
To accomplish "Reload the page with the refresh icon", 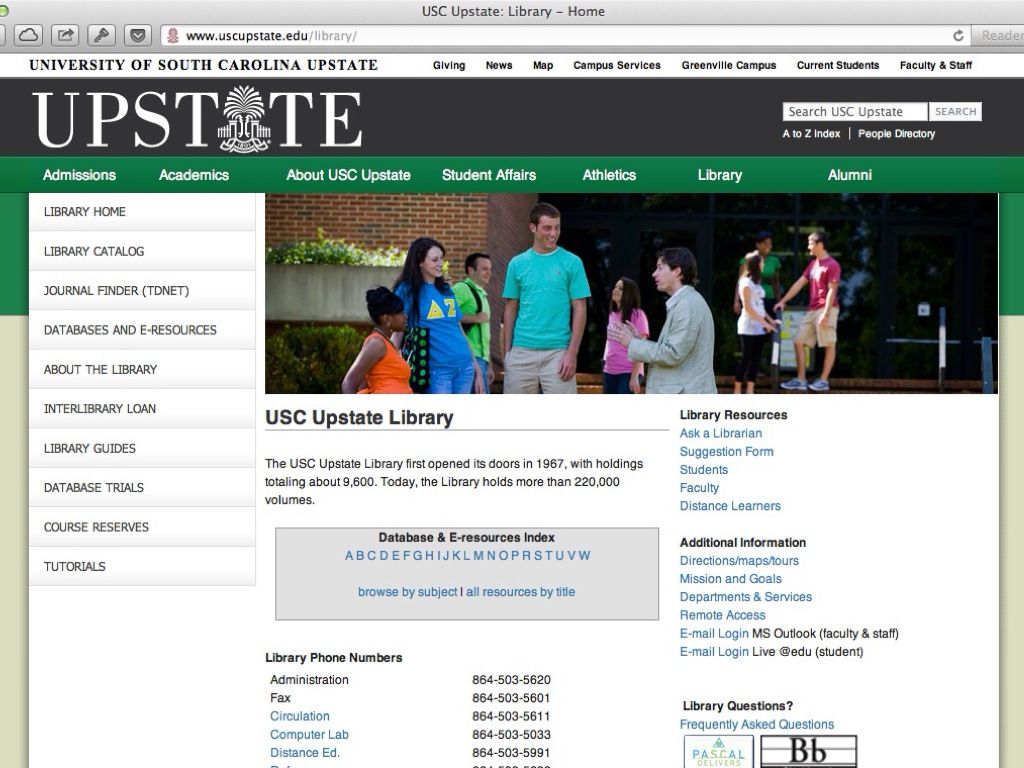I will click(958, 36).
